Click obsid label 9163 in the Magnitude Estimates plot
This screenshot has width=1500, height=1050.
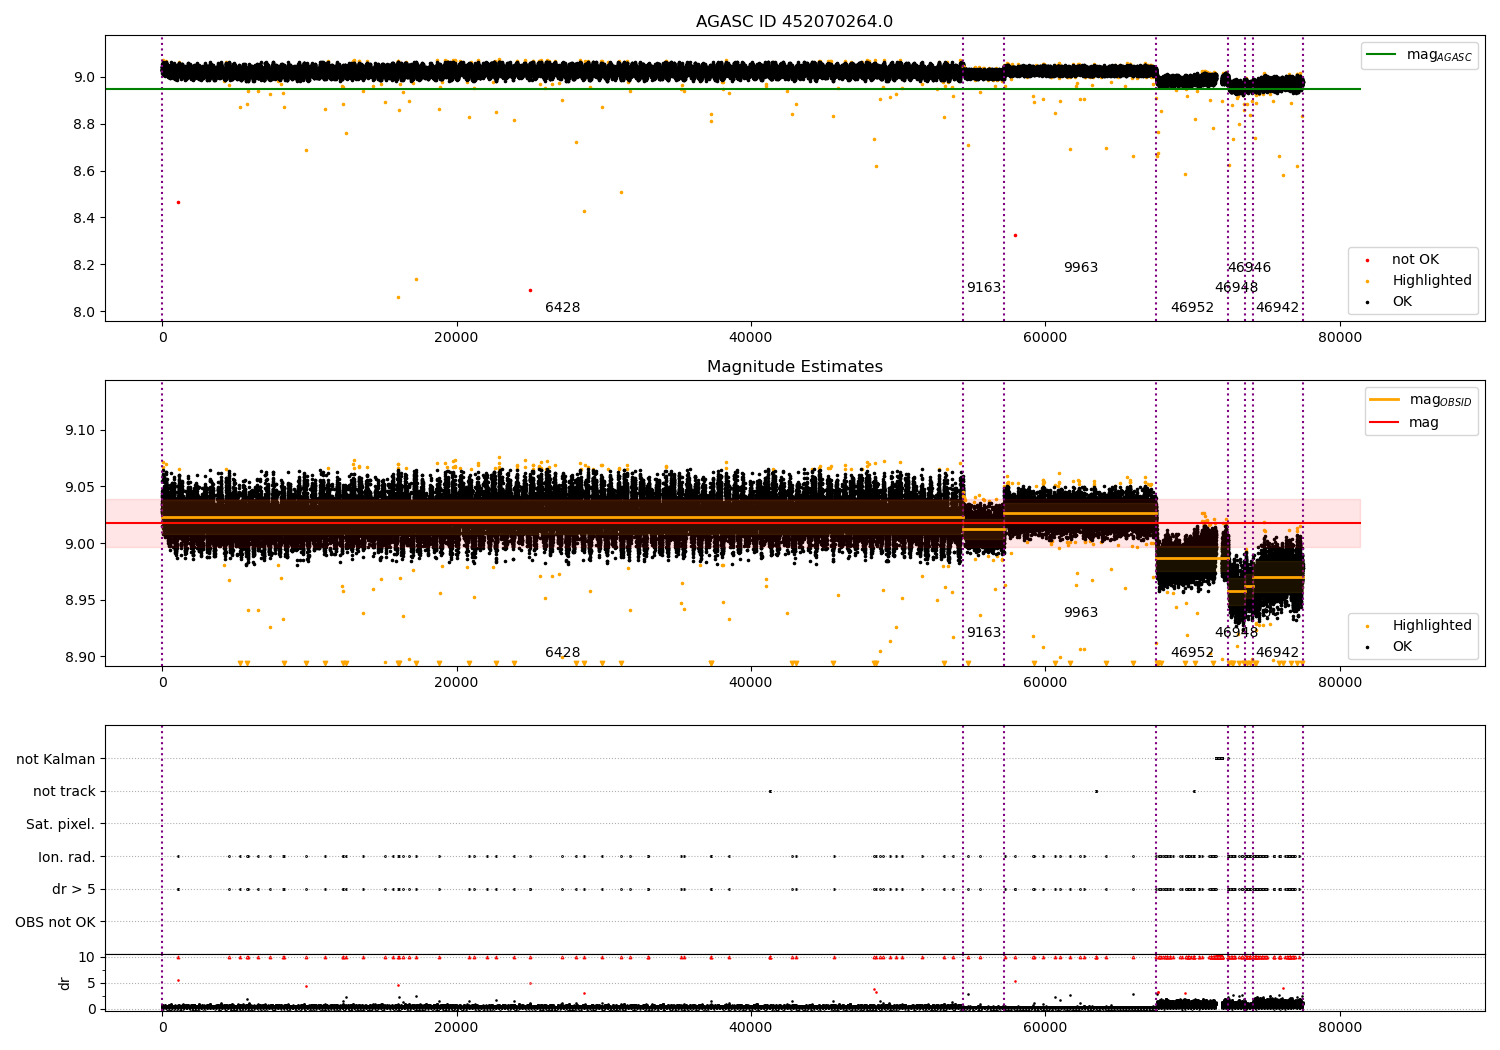click(983, 633)
